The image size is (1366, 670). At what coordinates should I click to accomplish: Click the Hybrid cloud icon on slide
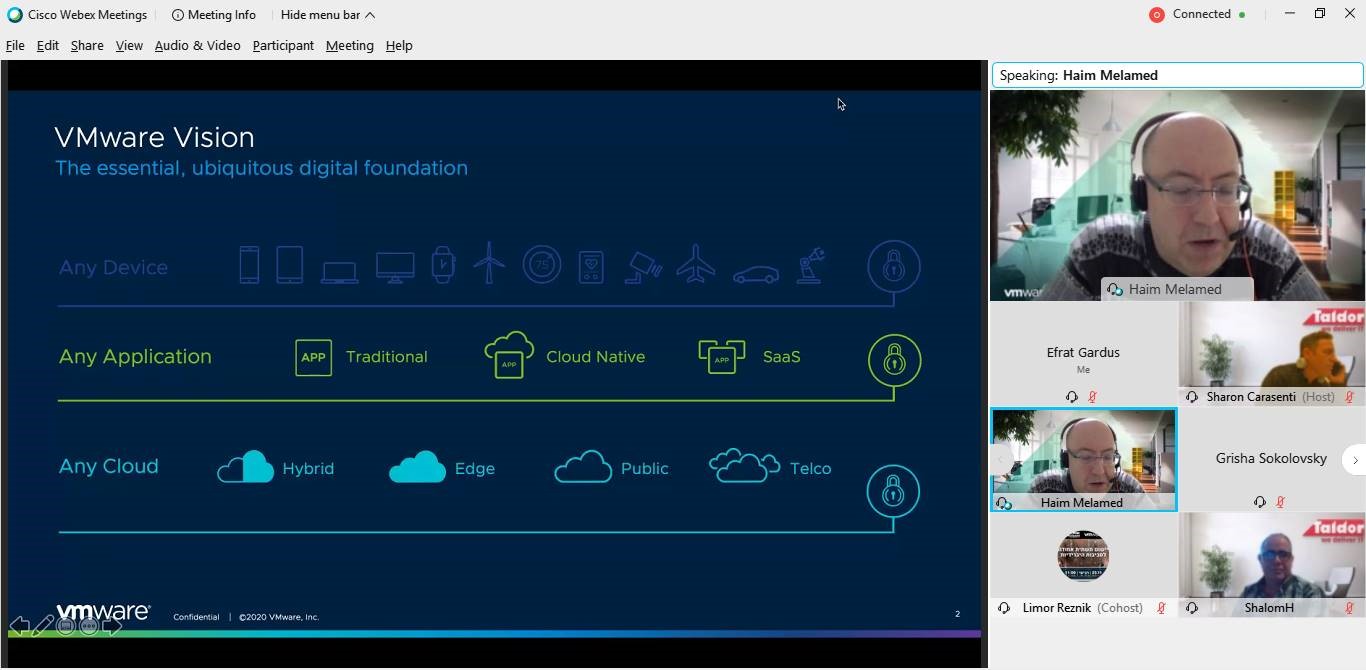[x=245, y=467]
